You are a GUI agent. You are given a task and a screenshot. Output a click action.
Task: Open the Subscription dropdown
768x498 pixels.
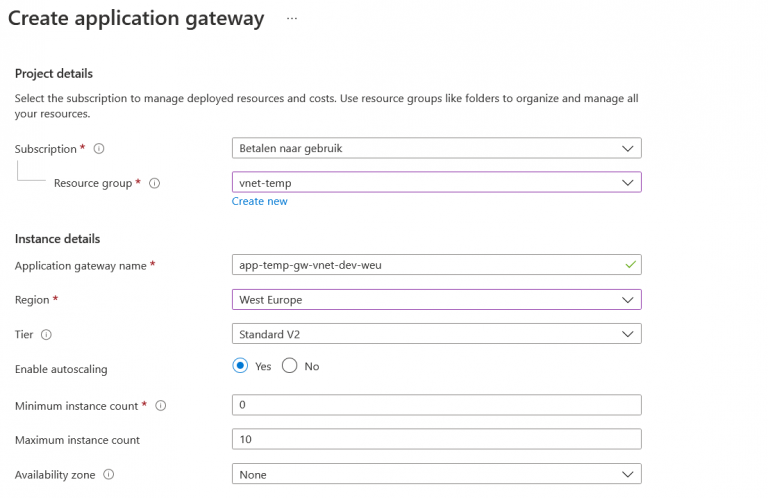[x=435, y=149]
